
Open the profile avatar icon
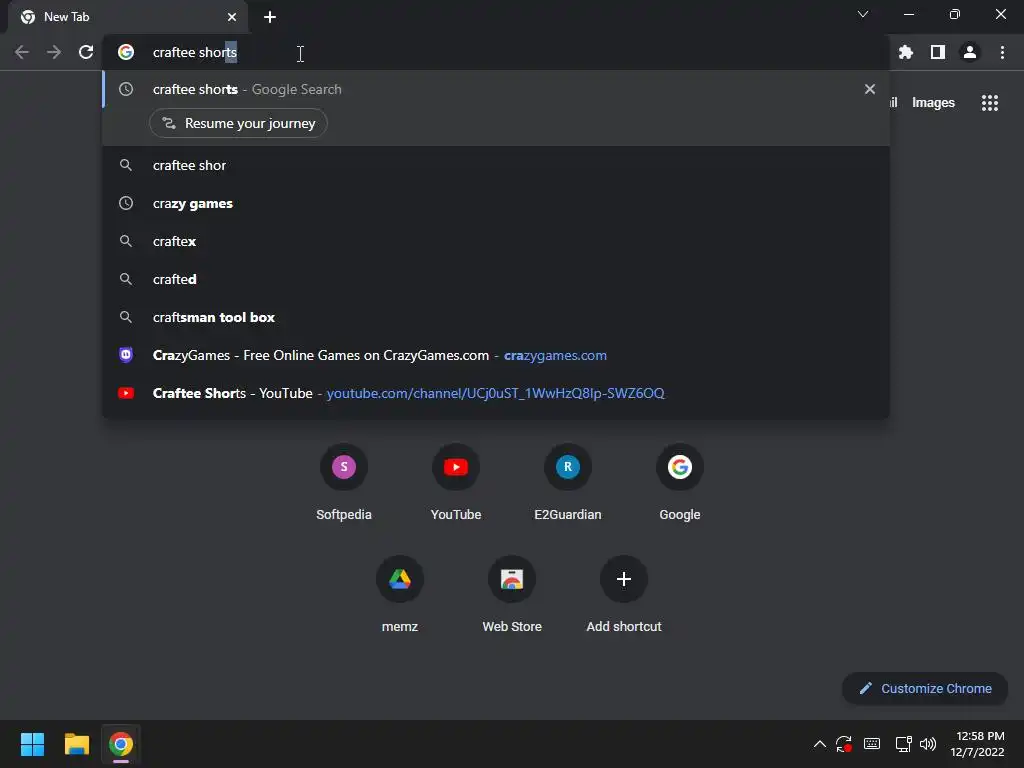tap(970, 52)
